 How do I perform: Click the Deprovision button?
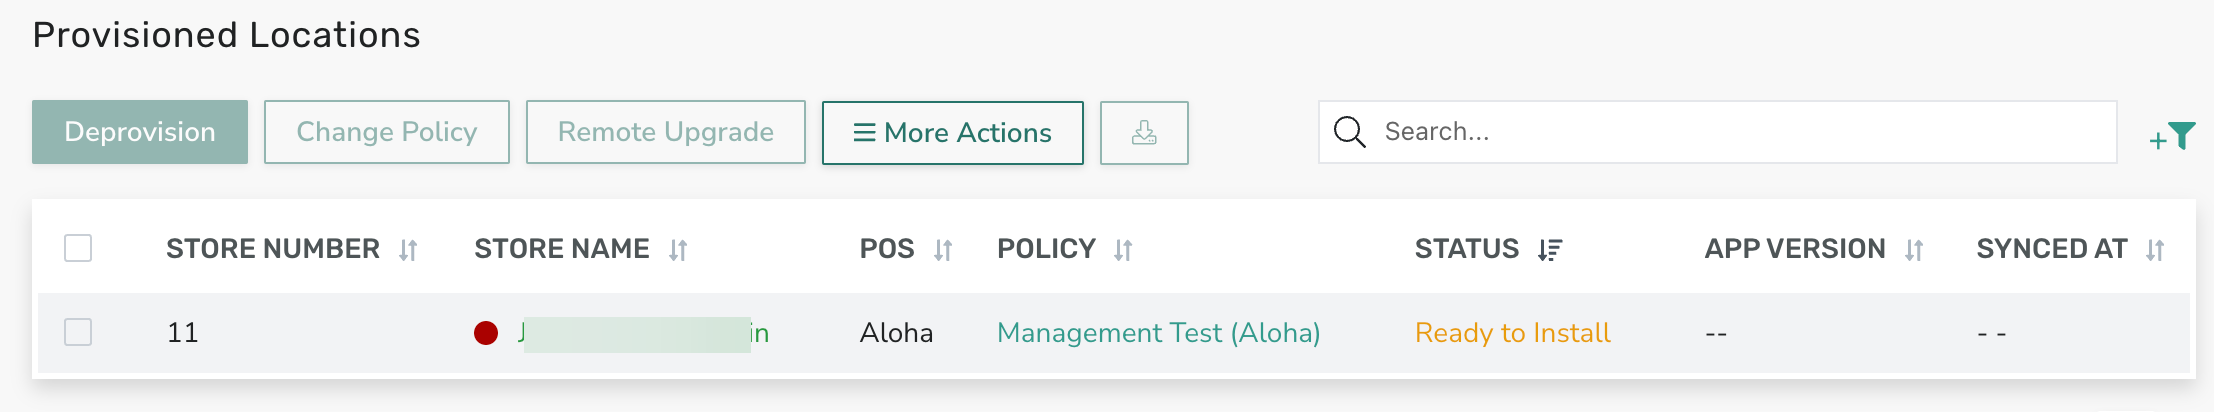(140, 132)
